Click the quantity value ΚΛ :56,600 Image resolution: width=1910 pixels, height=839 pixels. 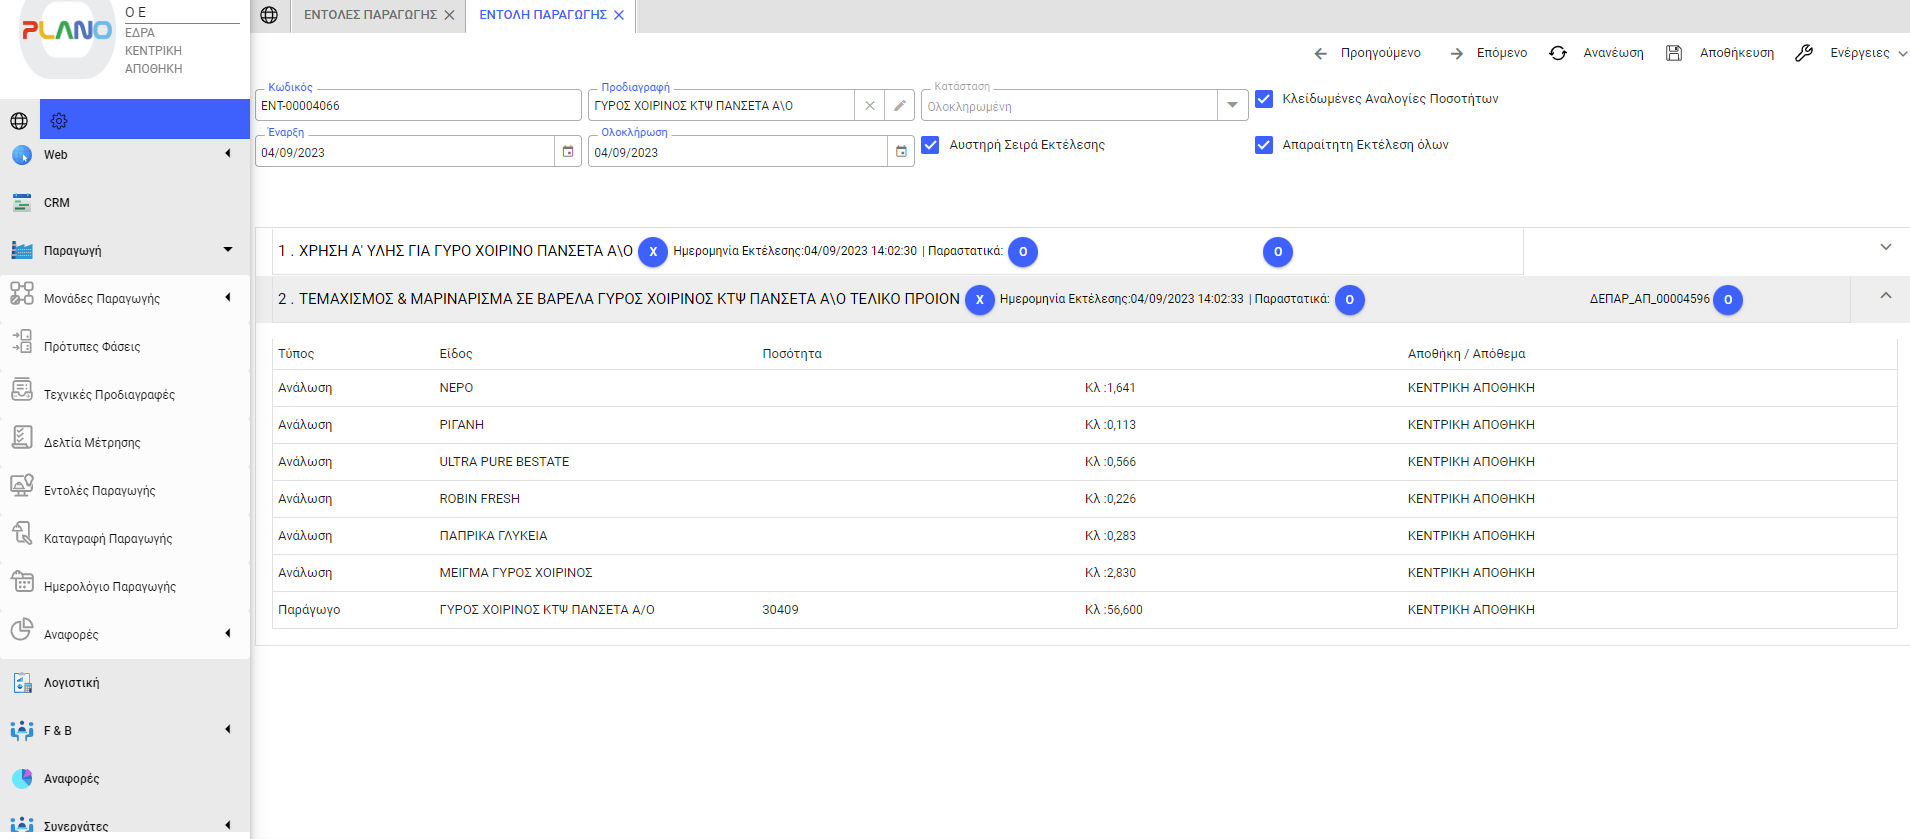[x=1114, y=610]
